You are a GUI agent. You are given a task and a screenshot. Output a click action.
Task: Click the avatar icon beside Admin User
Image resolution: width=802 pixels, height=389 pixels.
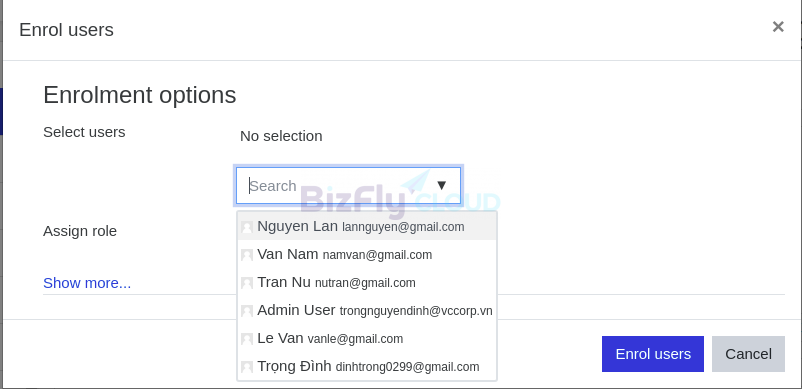pos(247,311)
